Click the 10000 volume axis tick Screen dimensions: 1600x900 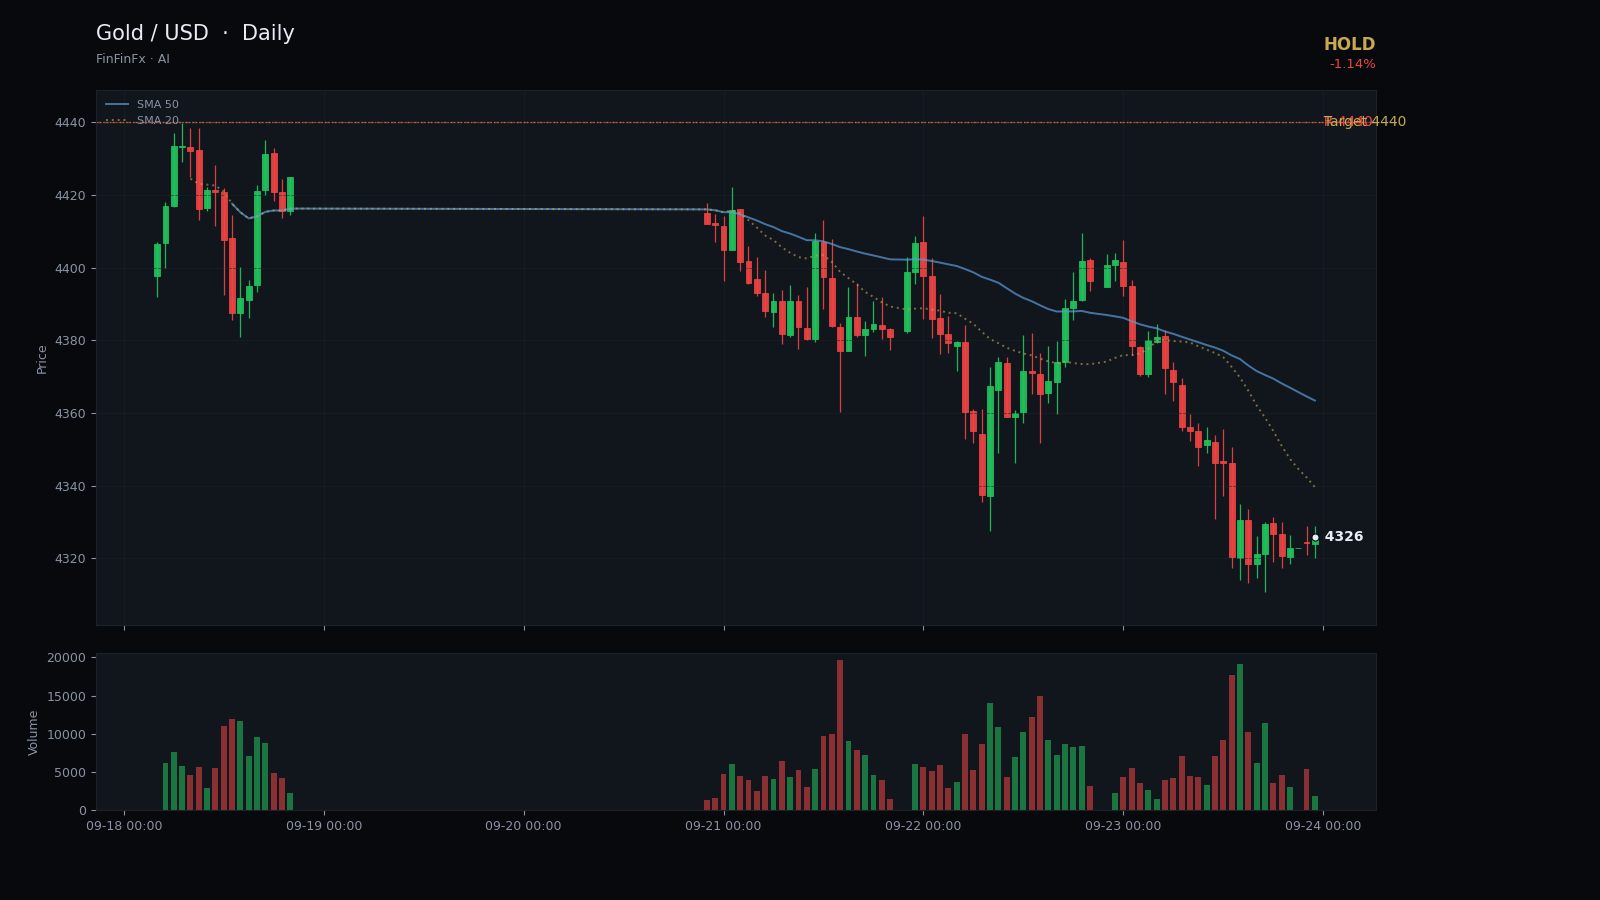tap(67, 735)
